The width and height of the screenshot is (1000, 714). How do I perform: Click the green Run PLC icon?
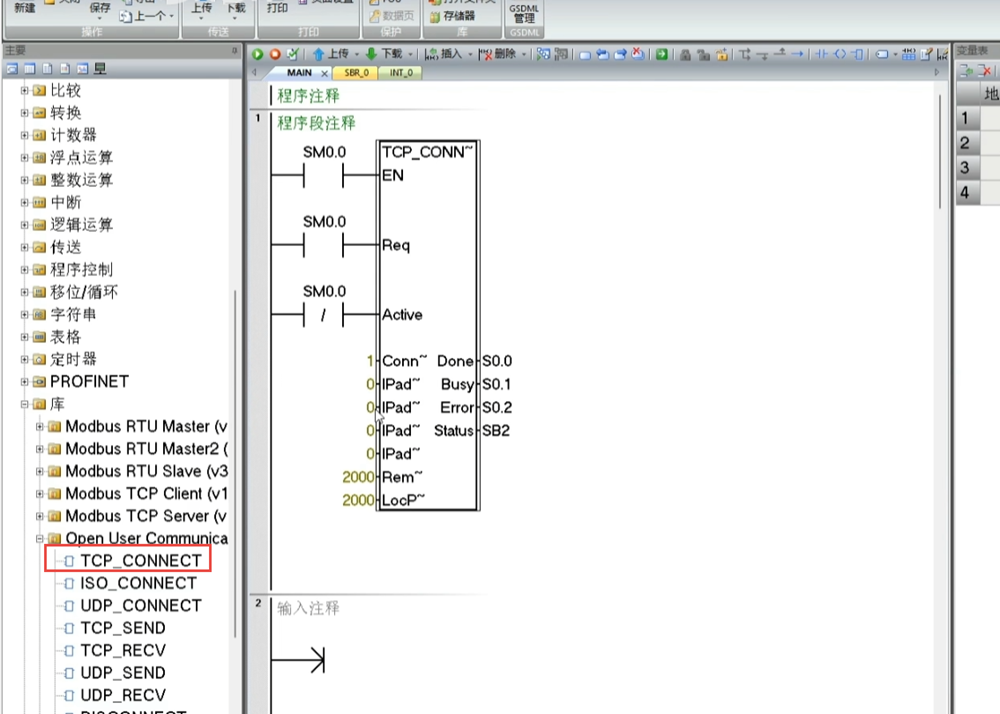coord(258,54)
